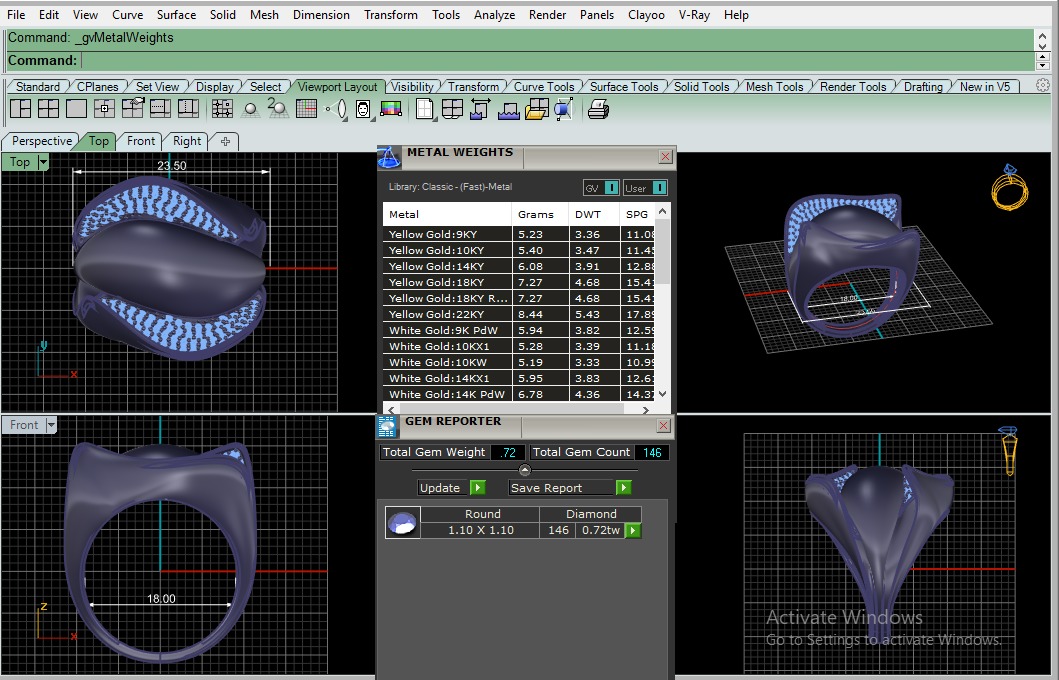Click the toolbar options gear icon

[x=1043, y=85]
